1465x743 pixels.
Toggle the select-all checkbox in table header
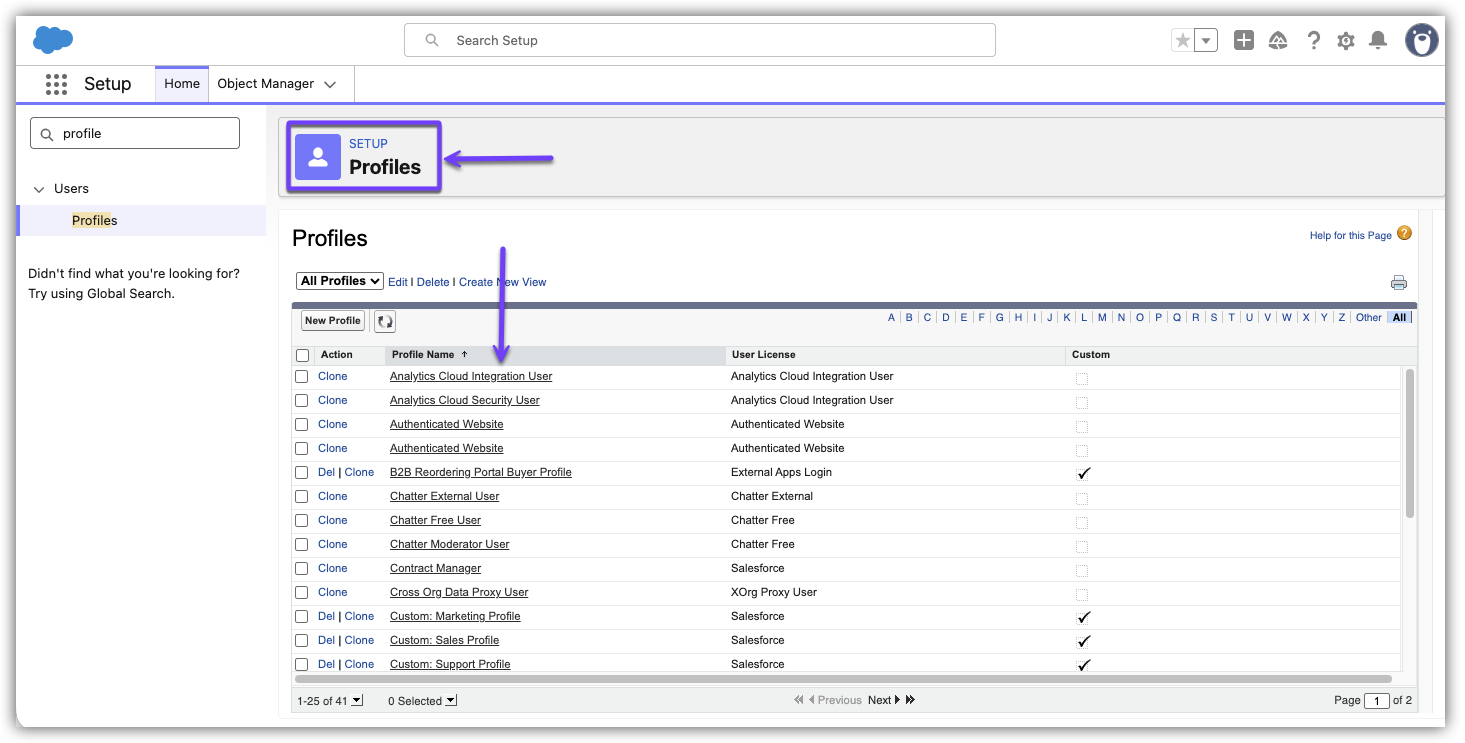pyautogui.click(x=302, y=355)
